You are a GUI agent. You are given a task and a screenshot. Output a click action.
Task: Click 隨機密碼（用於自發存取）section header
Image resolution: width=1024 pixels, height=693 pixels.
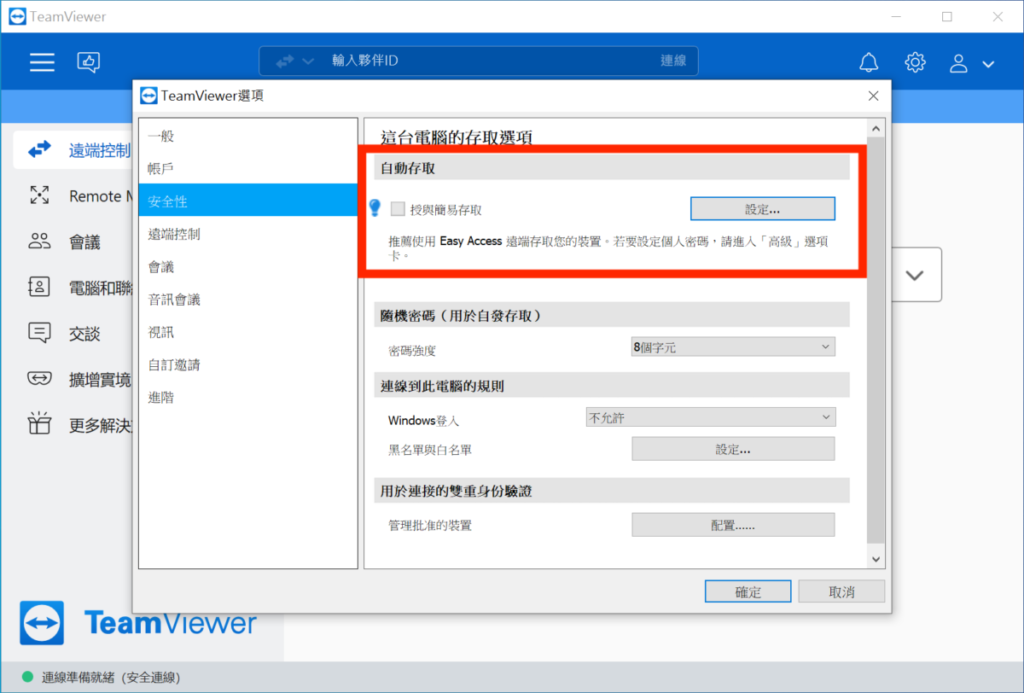point(612,315)
